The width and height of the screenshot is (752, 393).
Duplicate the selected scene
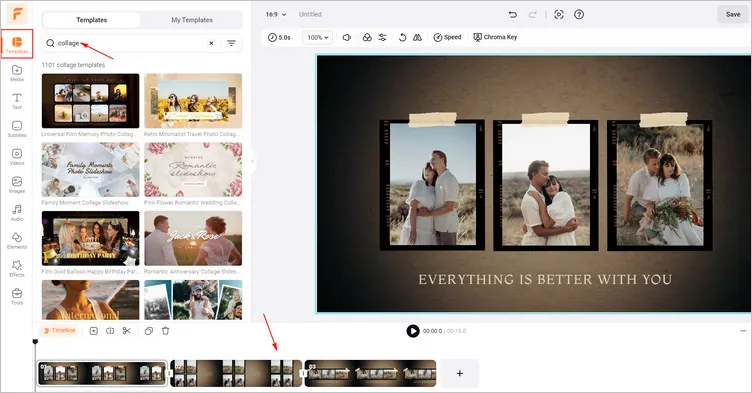pos(149,331)
